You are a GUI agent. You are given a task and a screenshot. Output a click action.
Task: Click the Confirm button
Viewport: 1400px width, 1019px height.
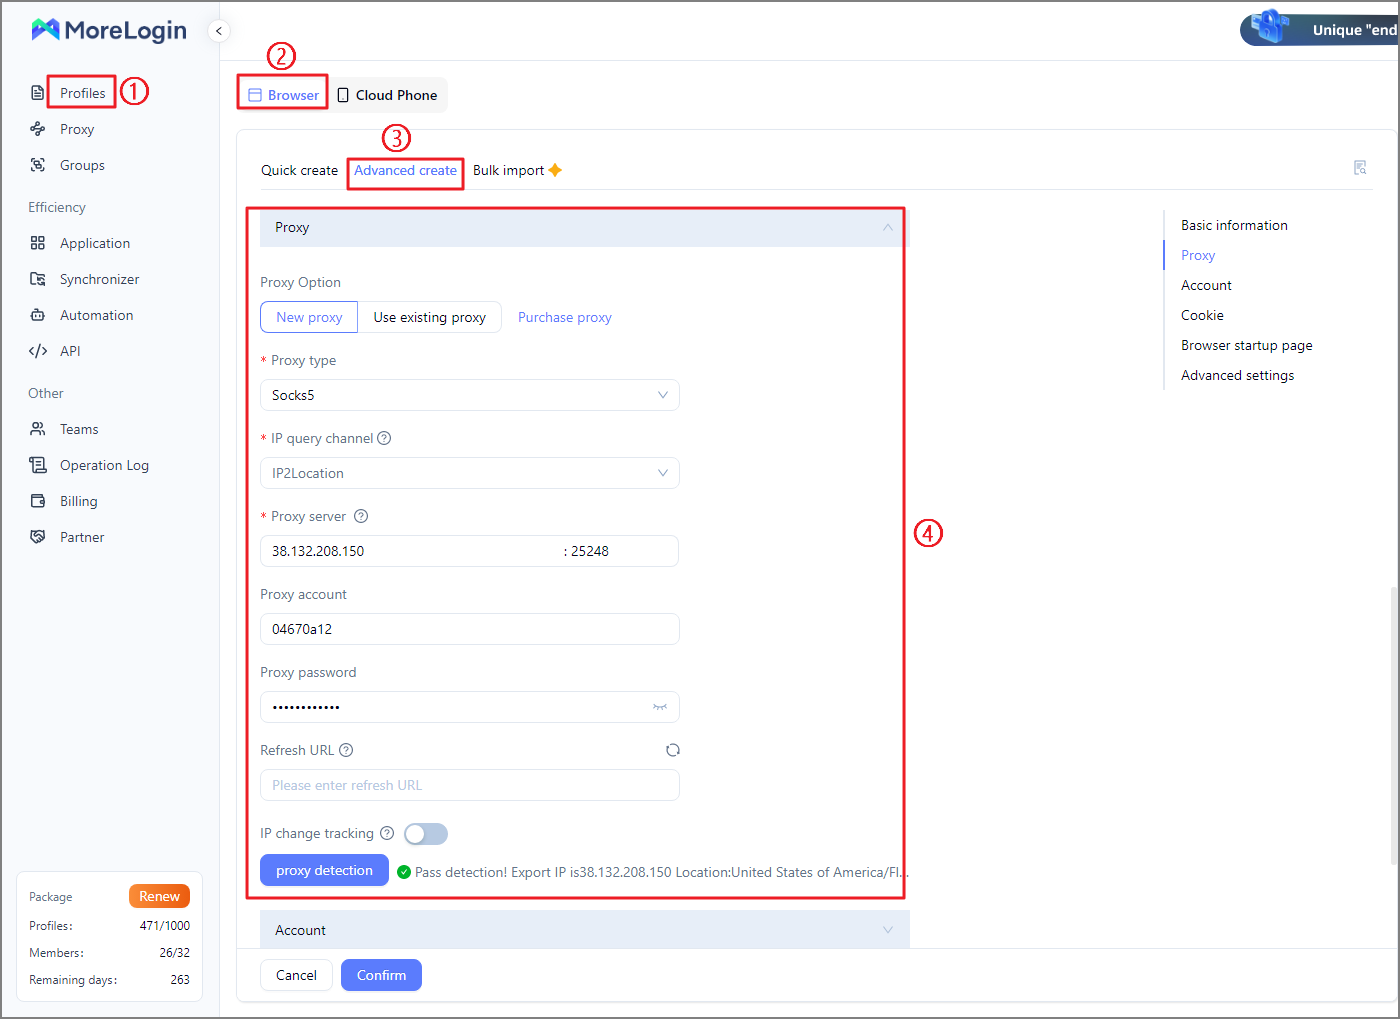tap(381, 975)
